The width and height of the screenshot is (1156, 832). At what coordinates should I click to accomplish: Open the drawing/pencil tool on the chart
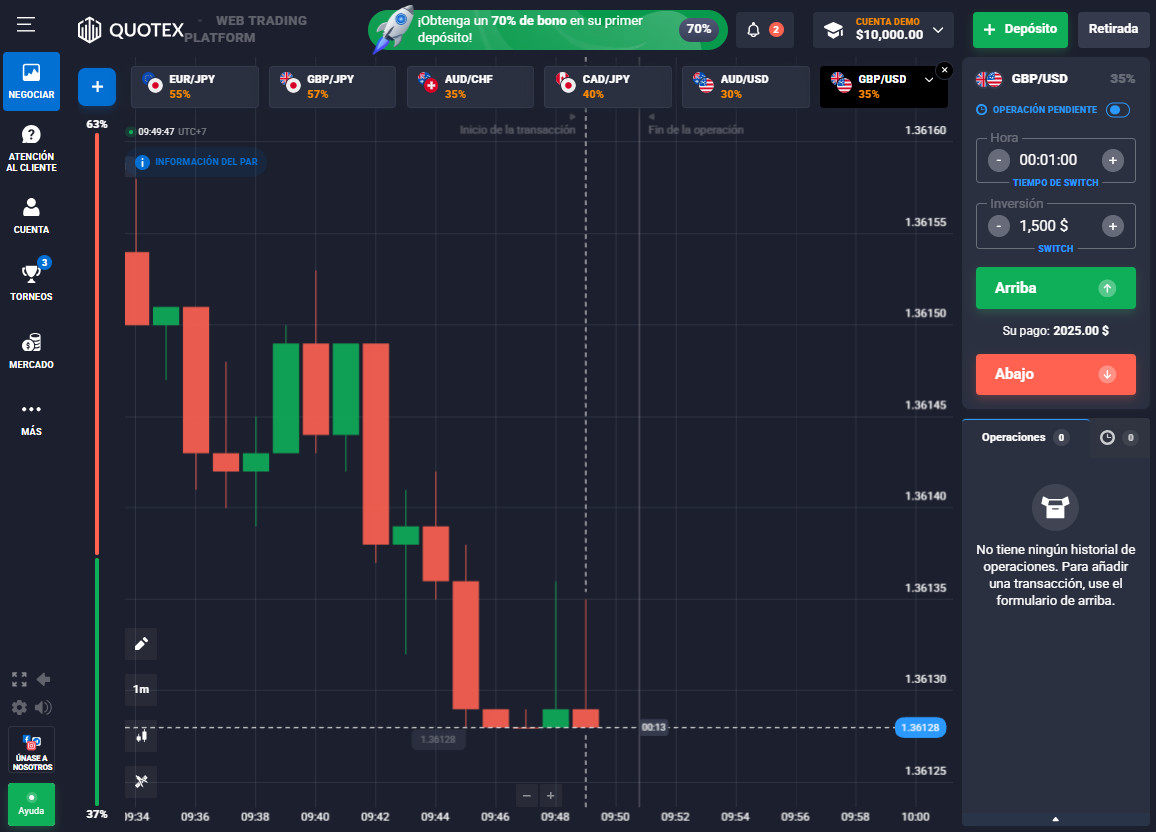click(140, 644)
